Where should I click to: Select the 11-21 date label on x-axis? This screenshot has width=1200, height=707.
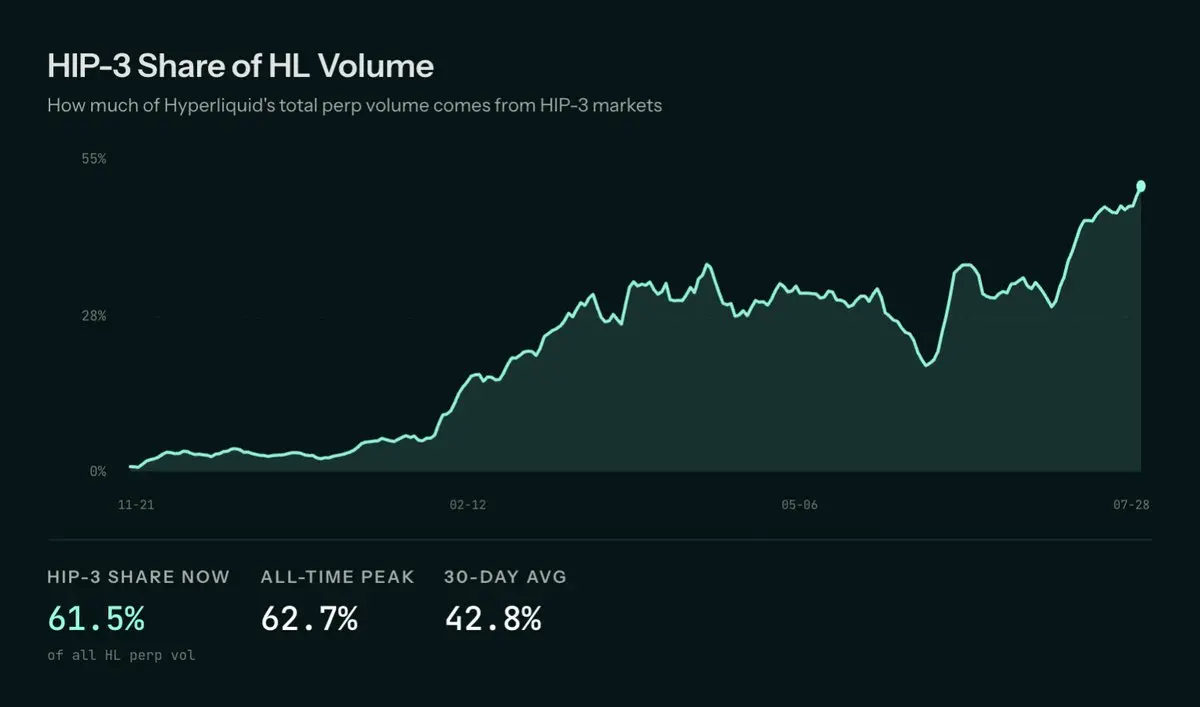[136, 506]
